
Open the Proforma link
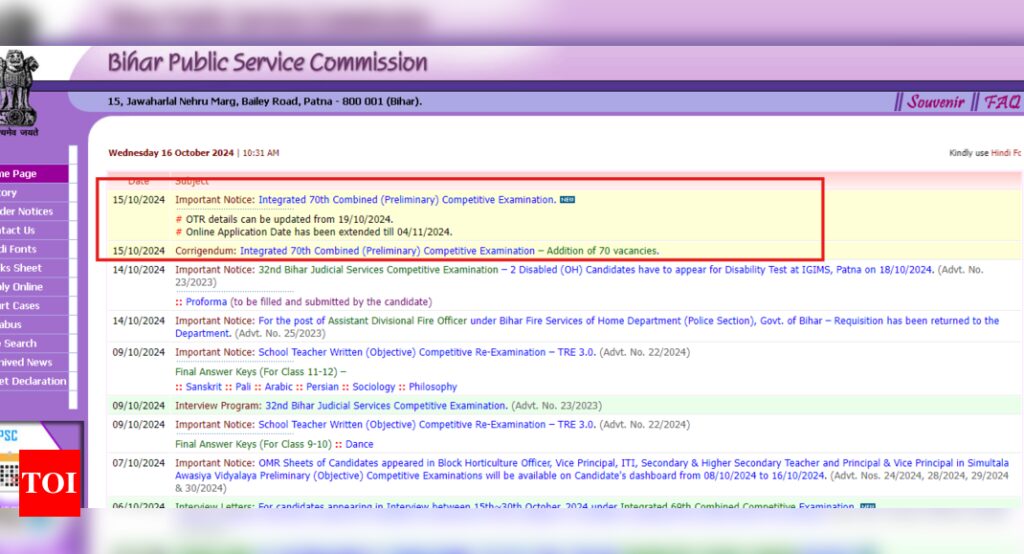pos(206,302)
